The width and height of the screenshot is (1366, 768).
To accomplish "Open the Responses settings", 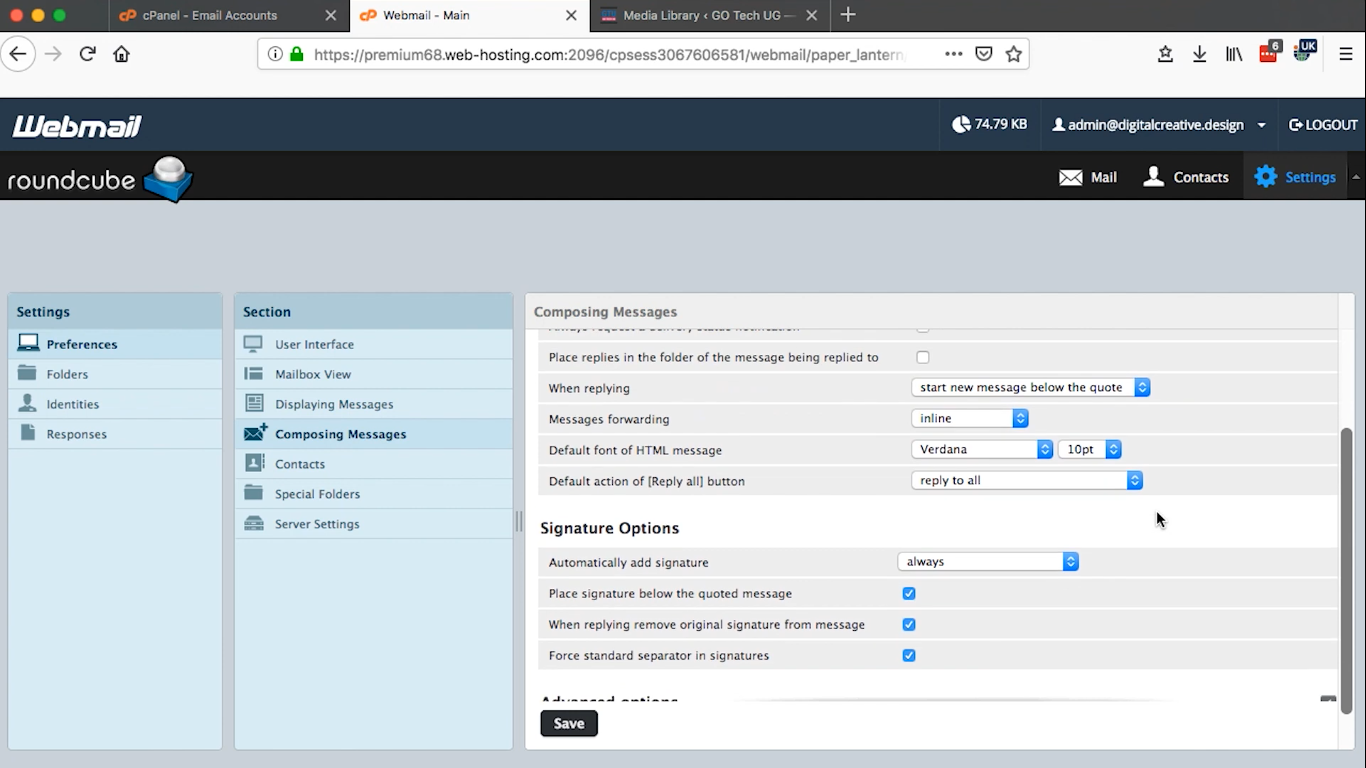I will click(115, 434).
